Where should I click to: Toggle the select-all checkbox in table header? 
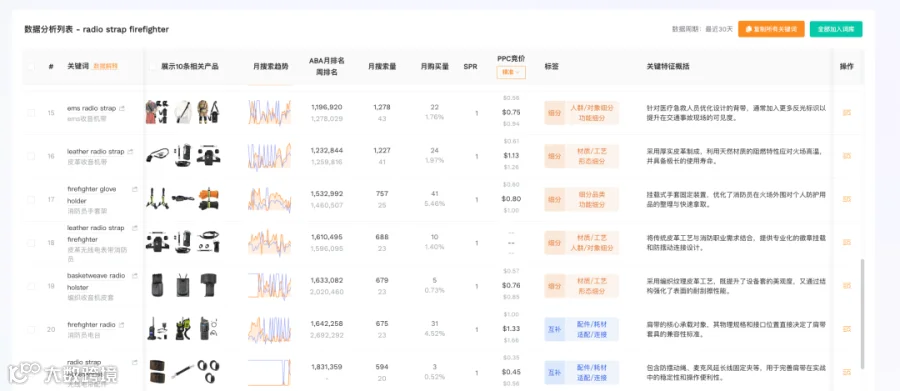click(31, 67)
